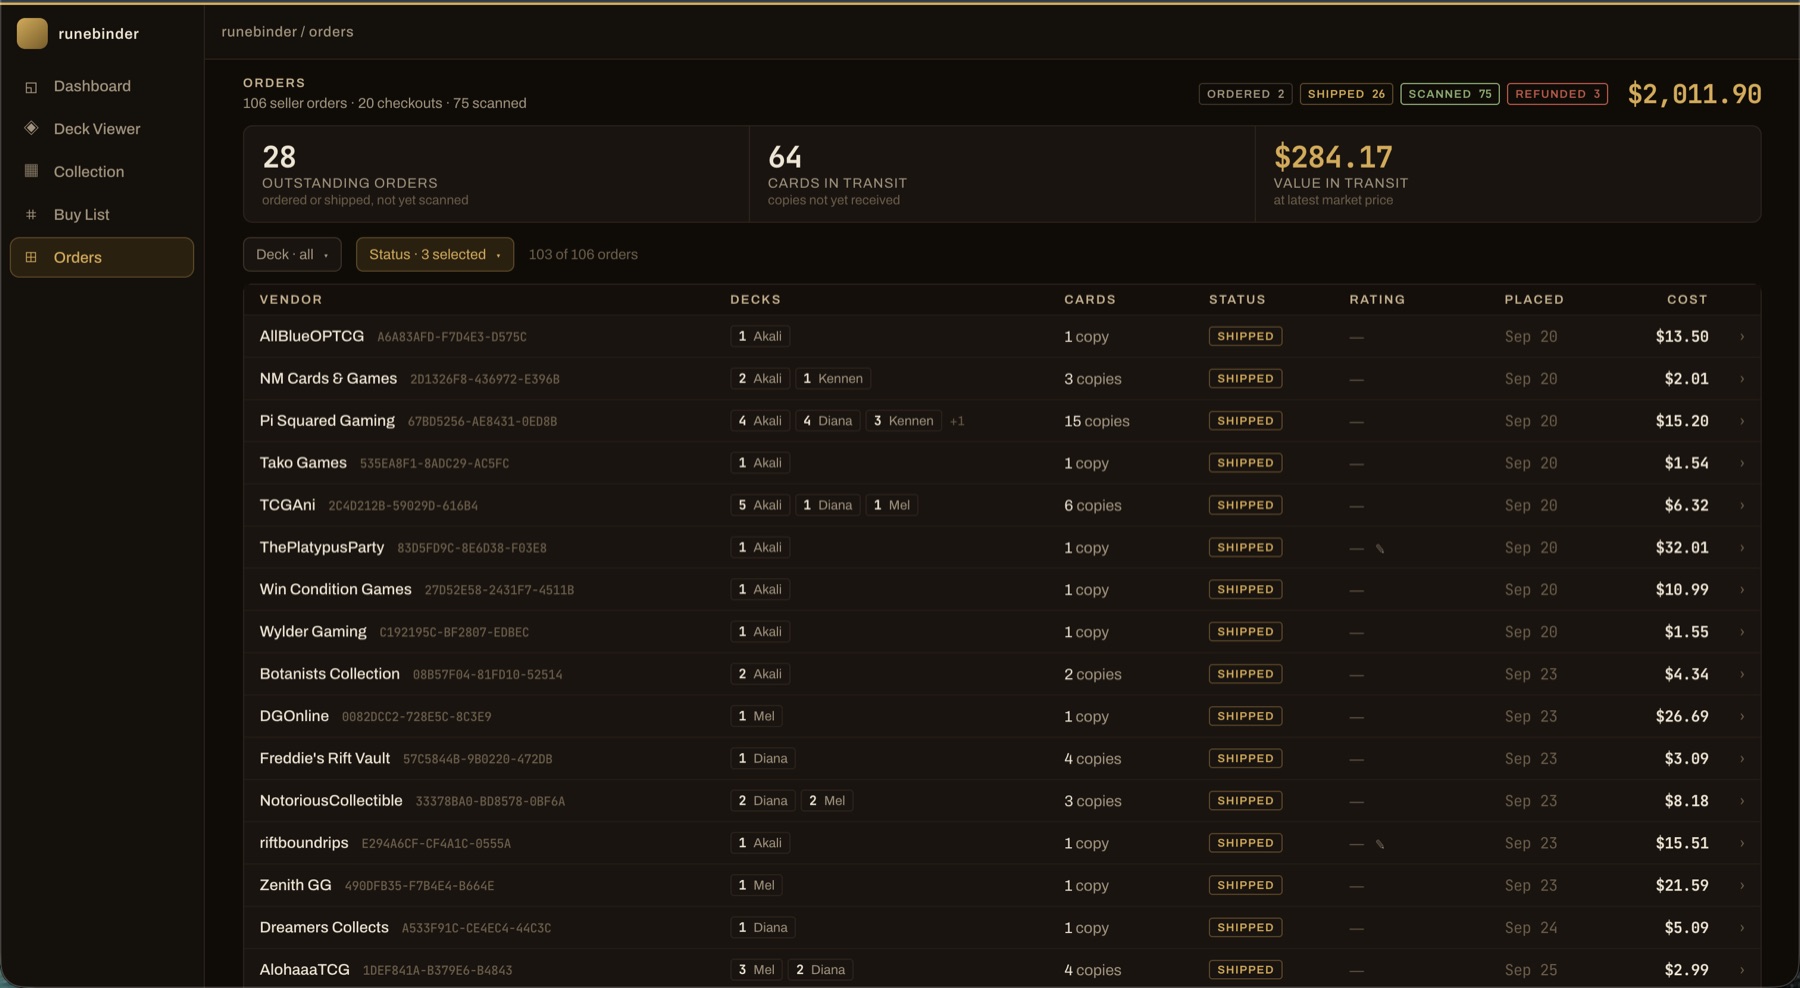Click the Sep 24 placed date
Screen dimensions: 1800x988
pyautogui.click(x=1531, y=928)
